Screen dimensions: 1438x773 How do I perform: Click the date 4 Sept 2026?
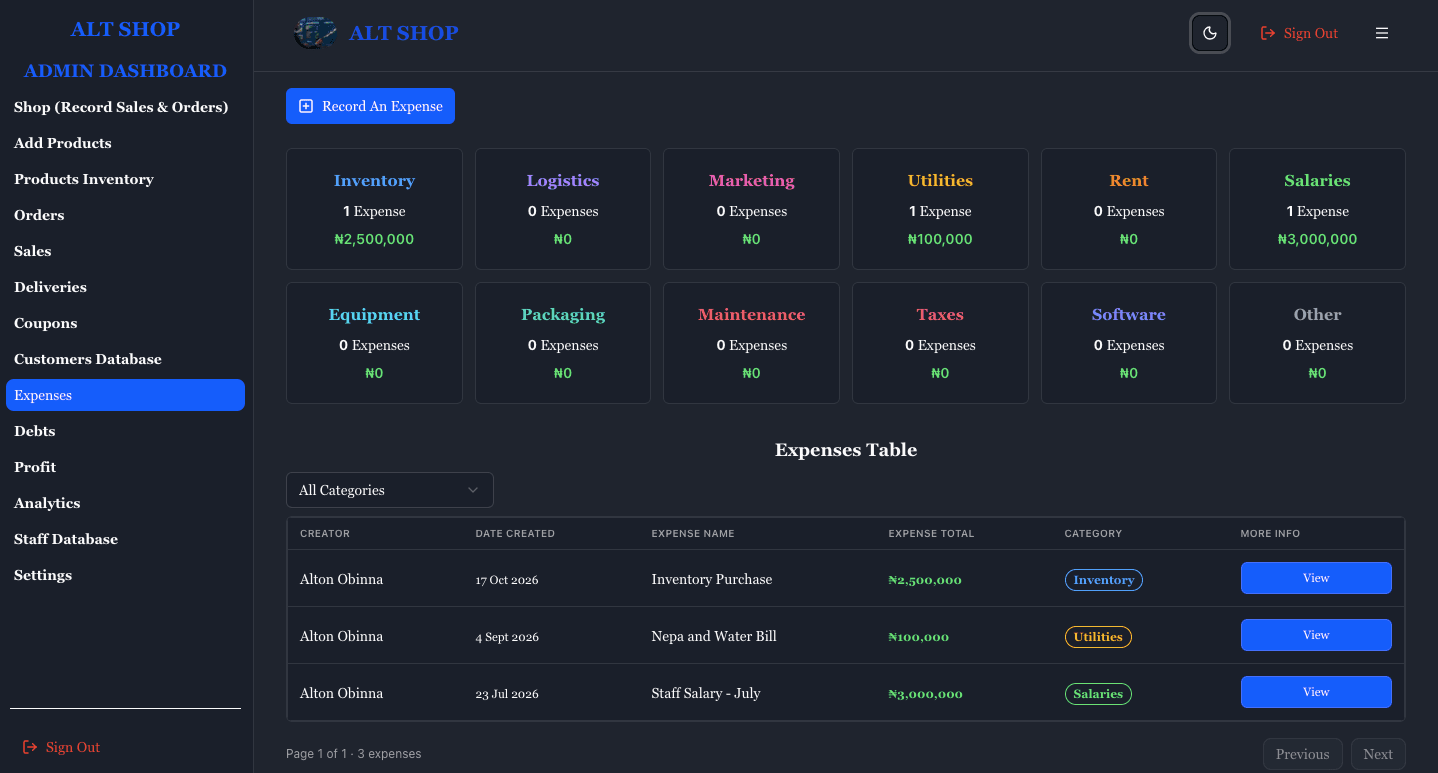tap(507, 637)
